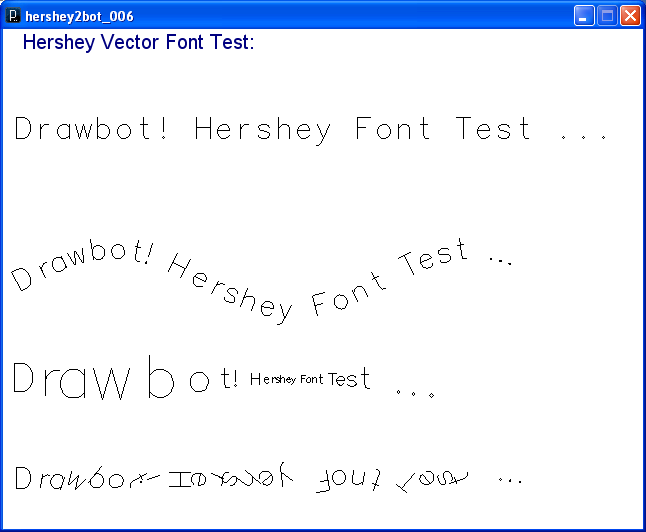Click the ellipsis ending the straight text line
Image resolution: width=646 pixels, height=532 pixels.
(584, 135)
